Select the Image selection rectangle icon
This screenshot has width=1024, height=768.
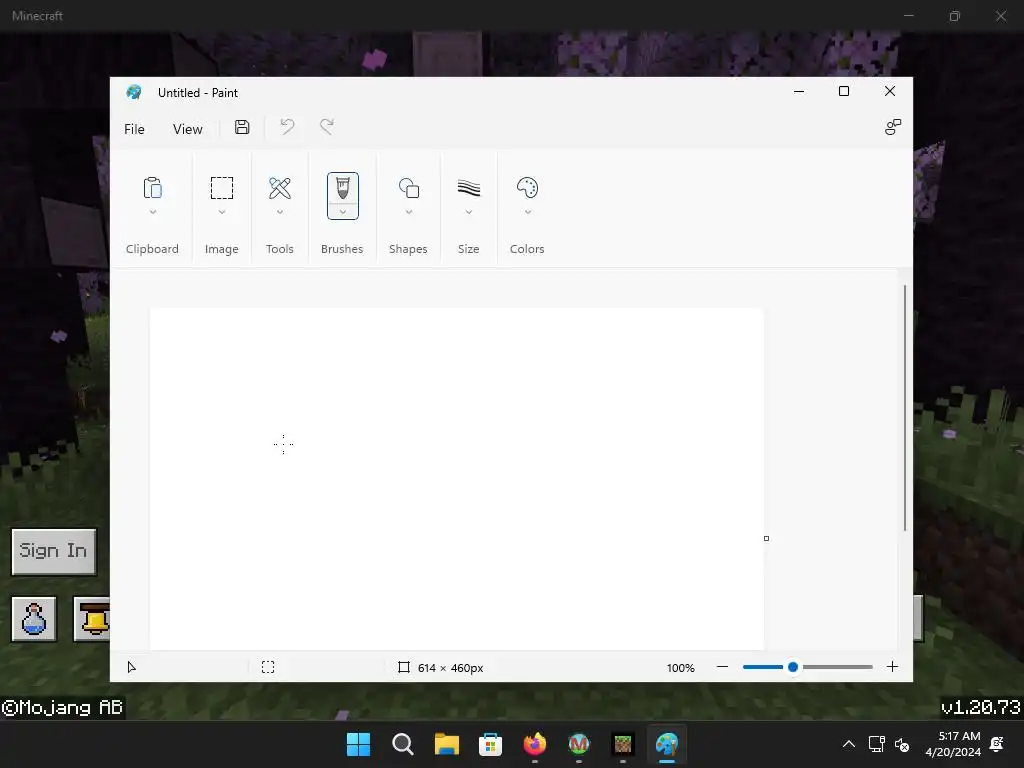(221, 188)
